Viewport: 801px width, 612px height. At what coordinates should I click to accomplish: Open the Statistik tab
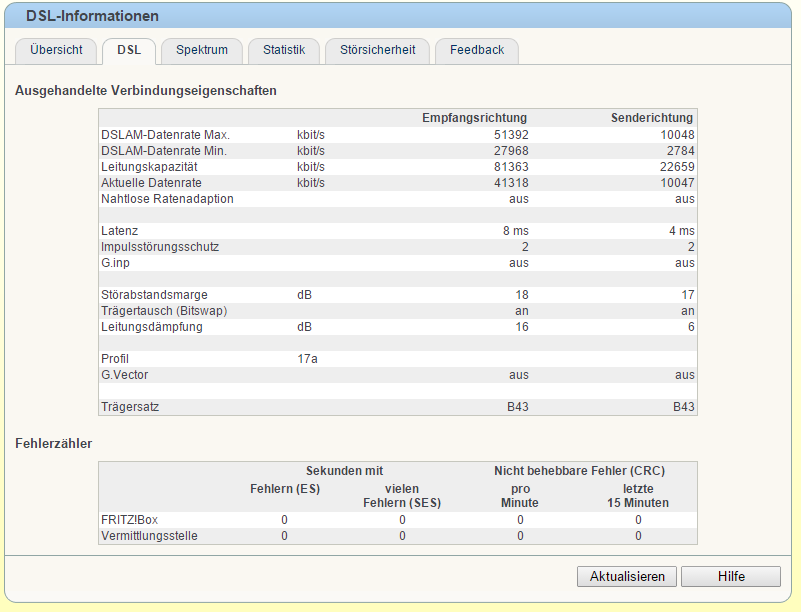tap(284, 51)
